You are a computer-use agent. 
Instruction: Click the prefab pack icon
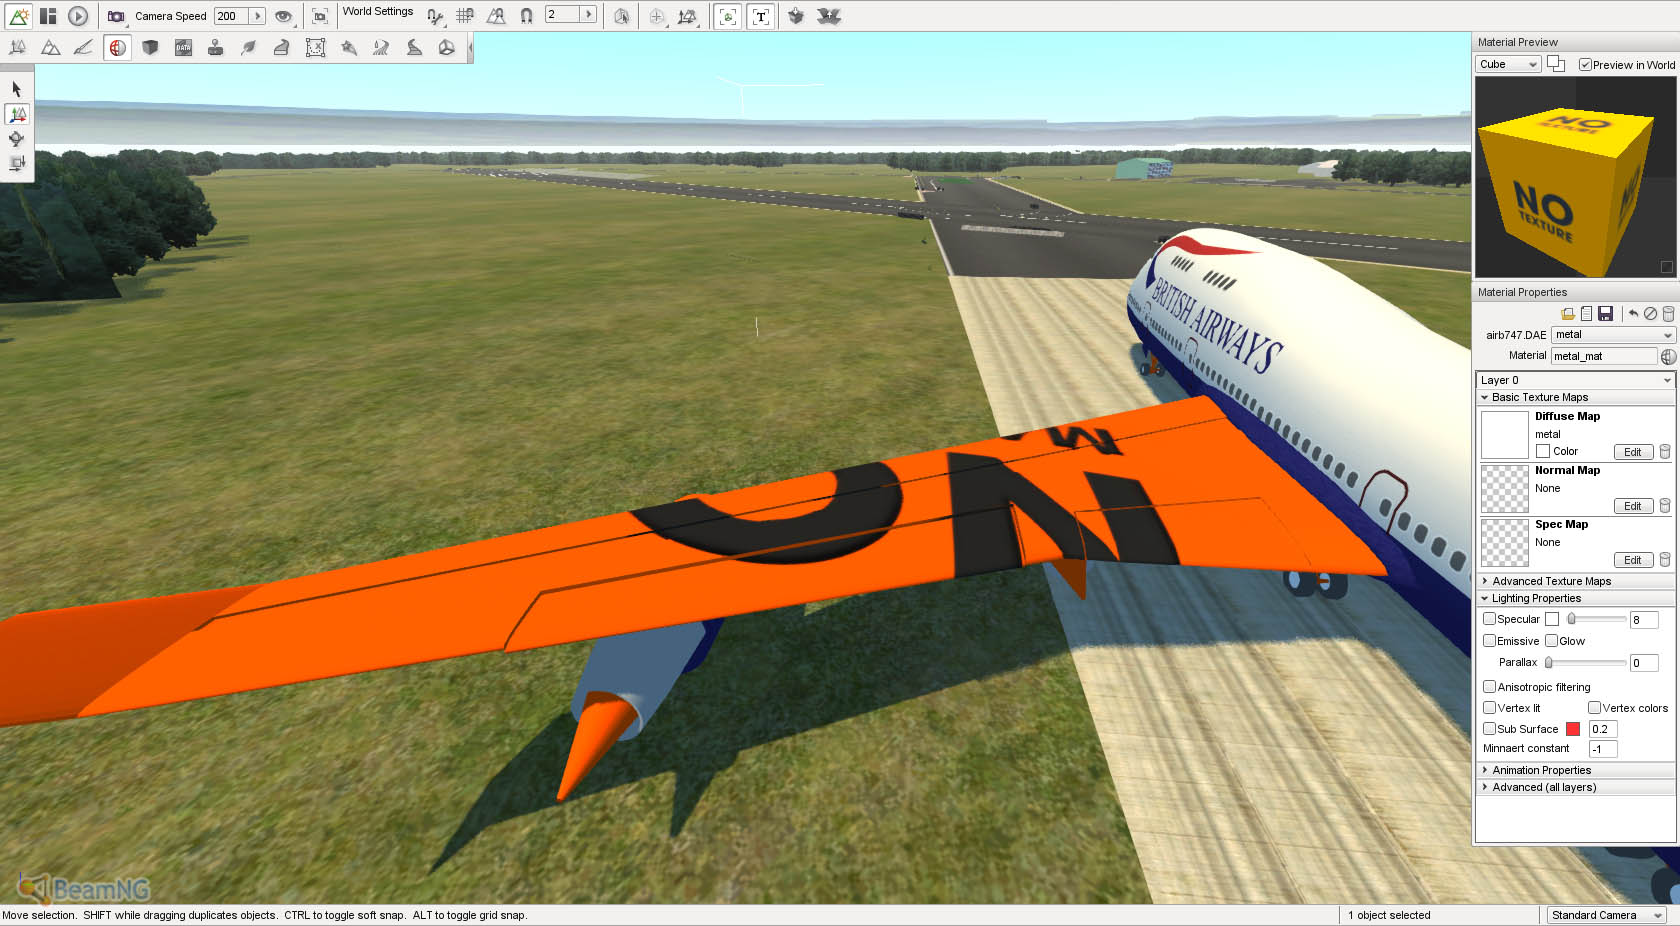(796, 16)
